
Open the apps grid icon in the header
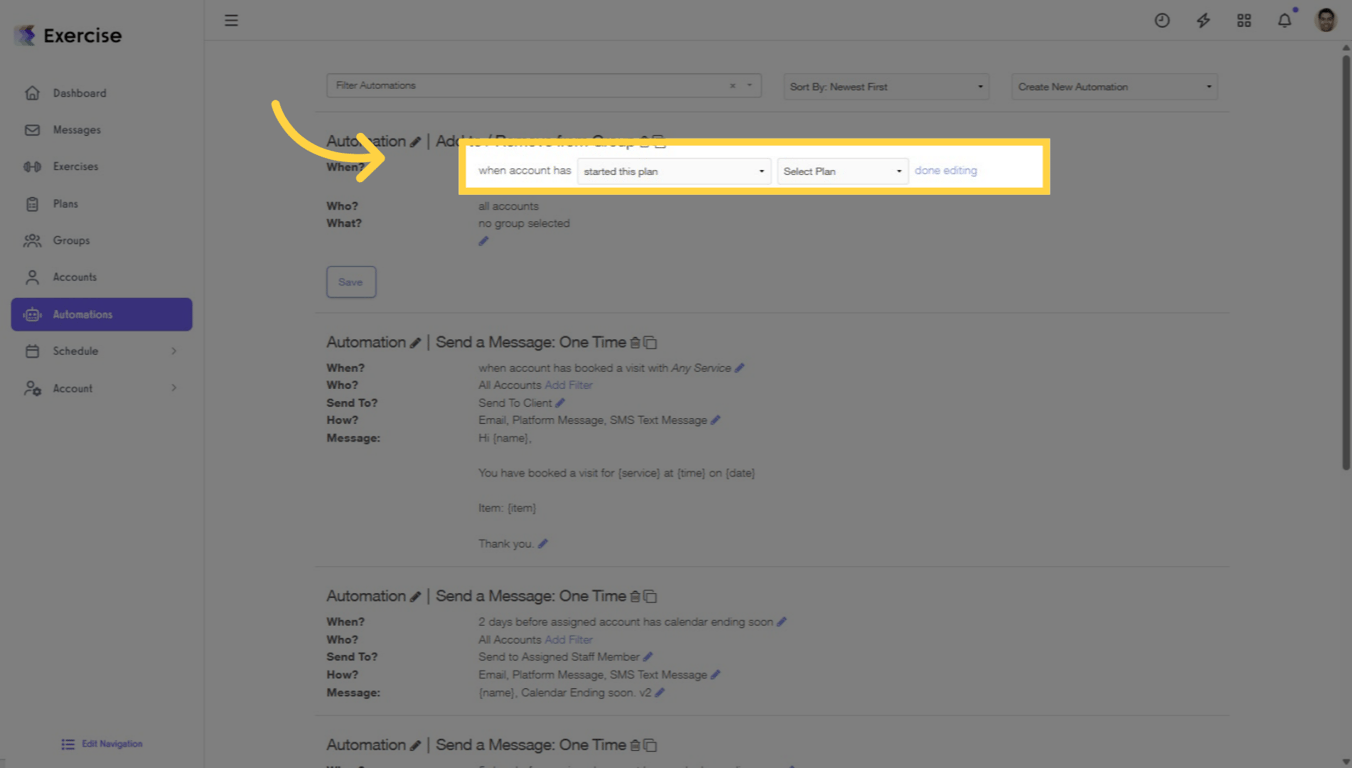(x=1244, y=20)
